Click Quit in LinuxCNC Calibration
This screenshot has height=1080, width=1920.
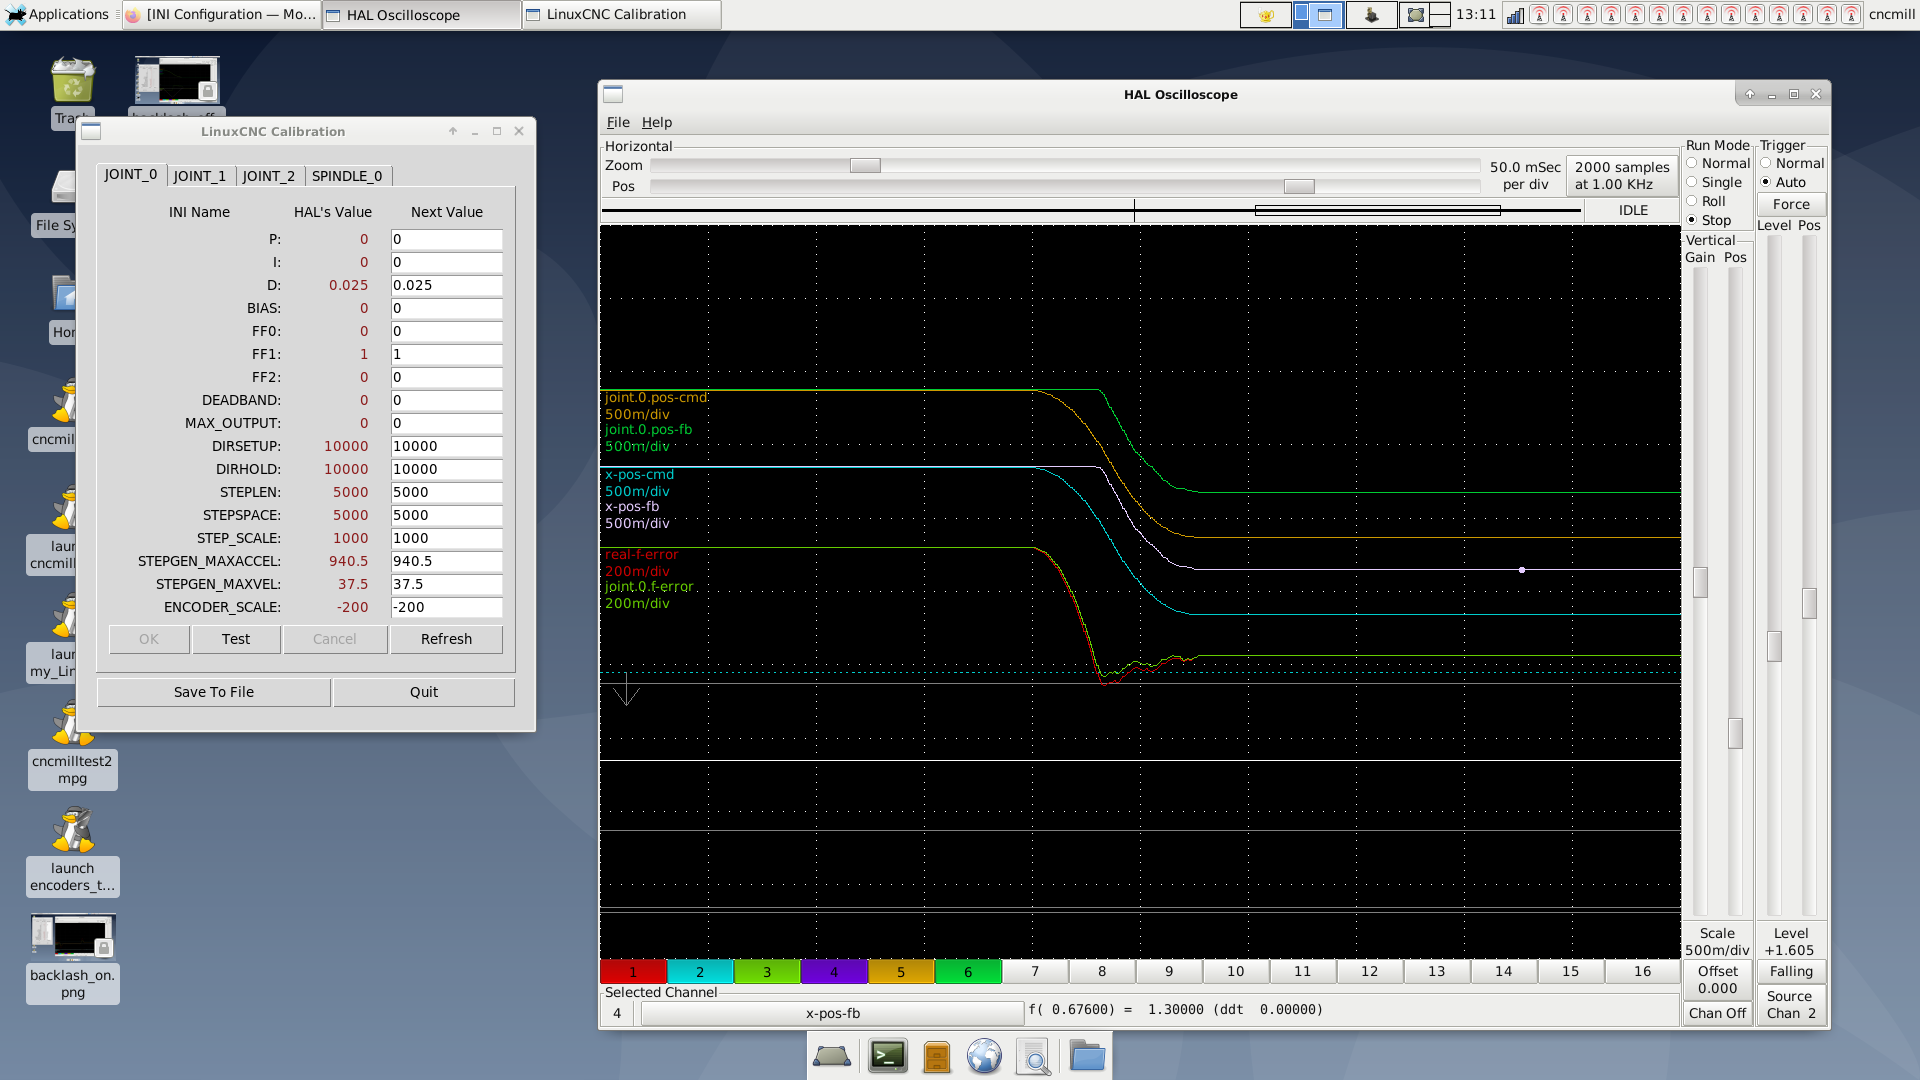424,692
